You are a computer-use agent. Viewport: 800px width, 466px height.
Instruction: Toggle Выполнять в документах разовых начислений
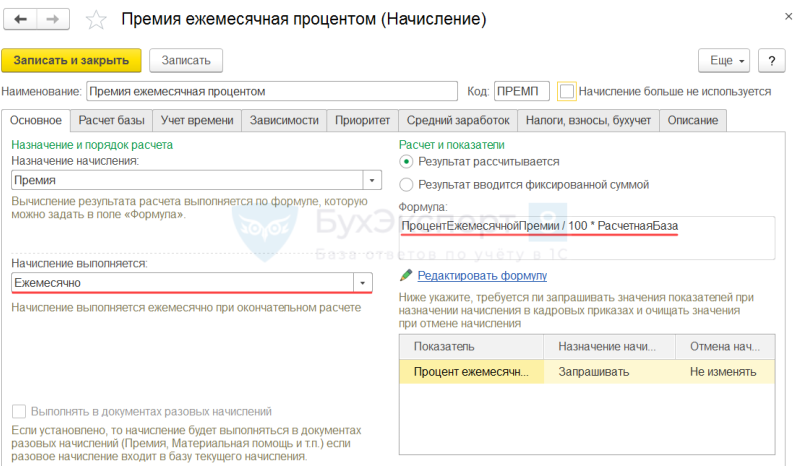coord(19,411)
